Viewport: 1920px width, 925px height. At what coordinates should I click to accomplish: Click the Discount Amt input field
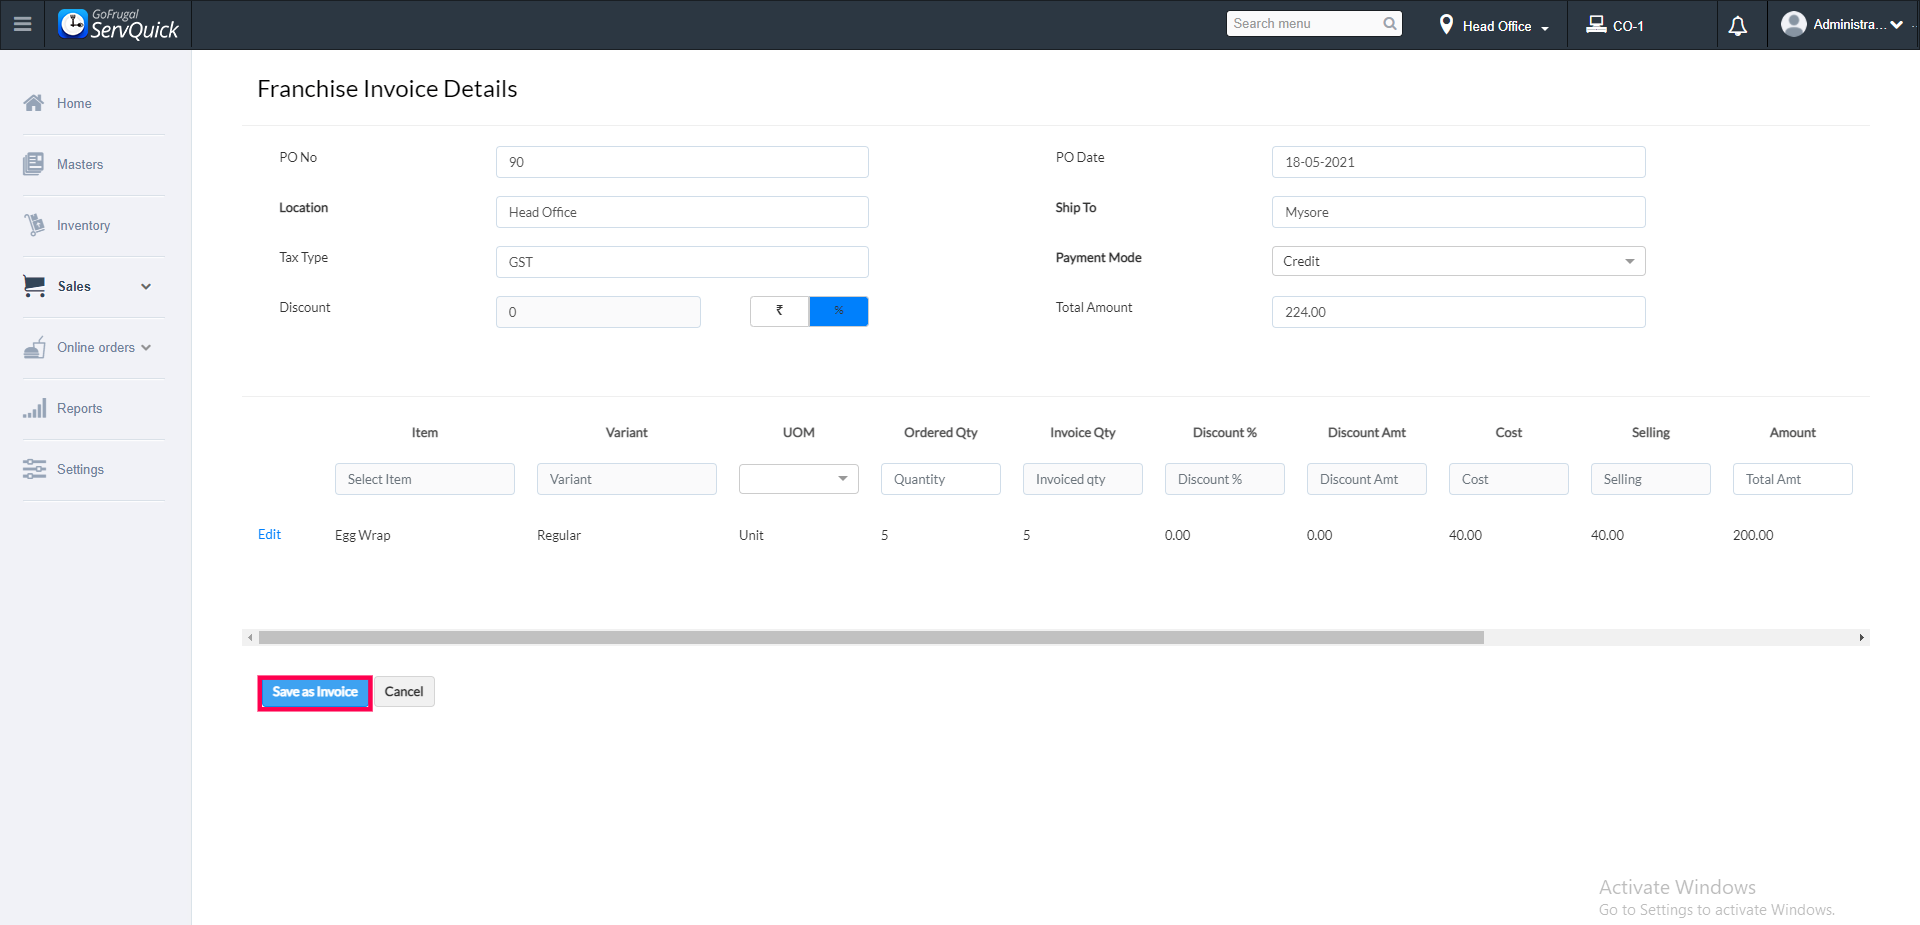click(x=1366, y=479)
